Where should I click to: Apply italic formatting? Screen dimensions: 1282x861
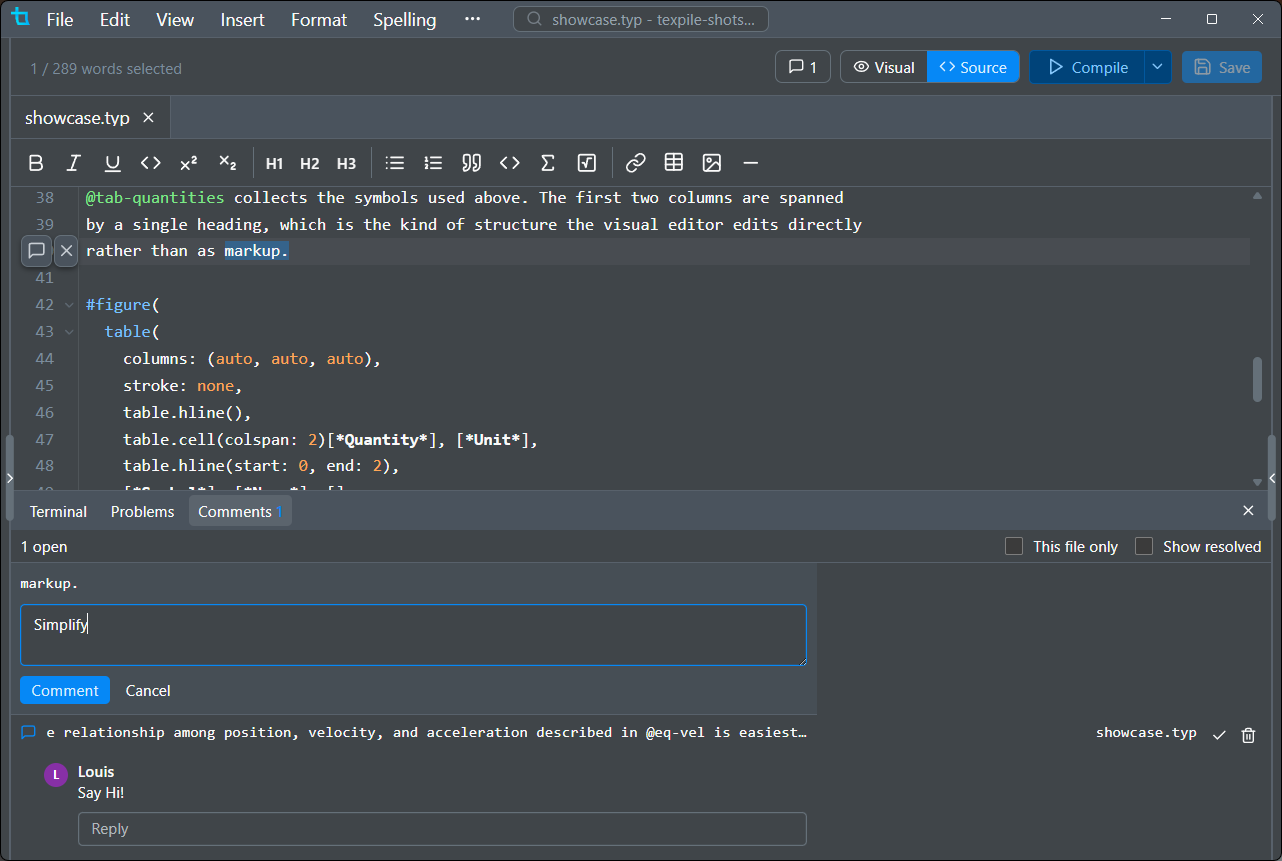[x=73, y=163]
